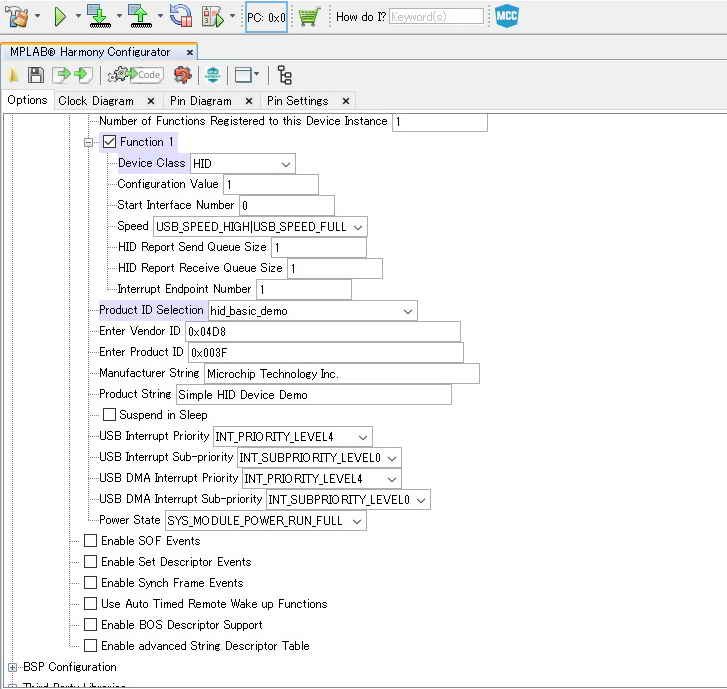Enable the SOF Events checkbox

(90, 541)
